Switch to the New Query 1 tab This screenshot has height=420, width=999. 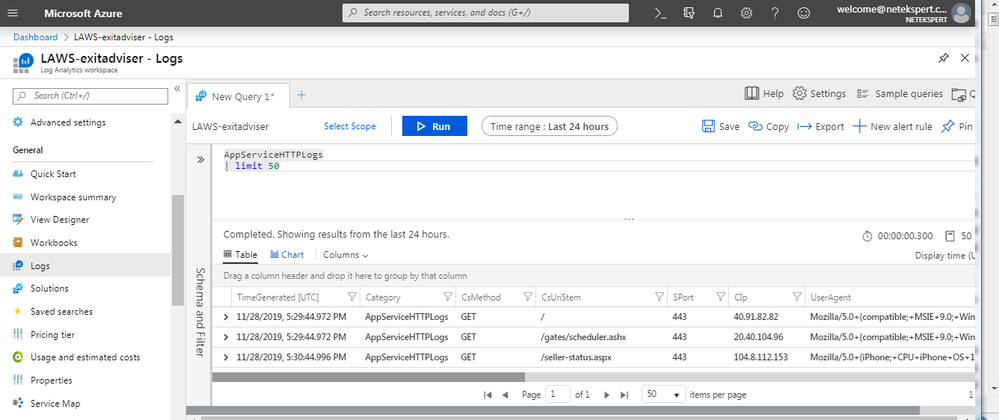[238, 96]
